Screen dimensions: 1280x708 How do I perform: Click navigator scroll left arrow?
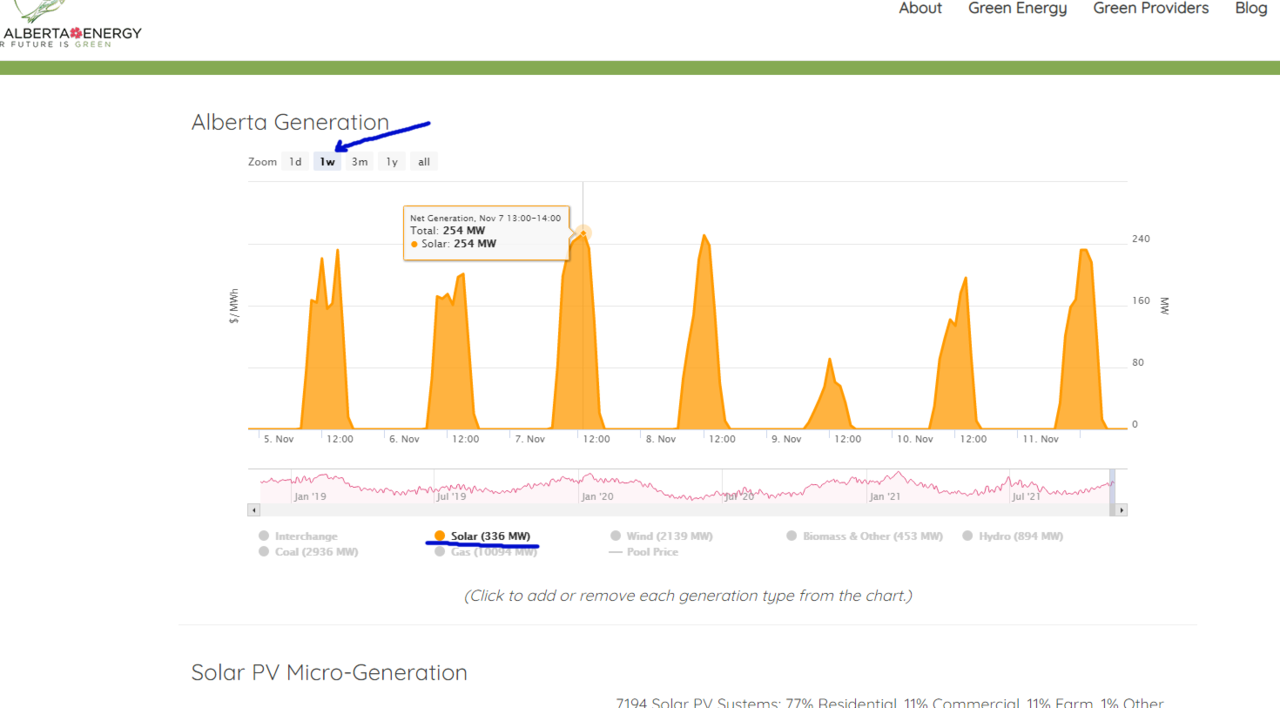pos(254,510)
